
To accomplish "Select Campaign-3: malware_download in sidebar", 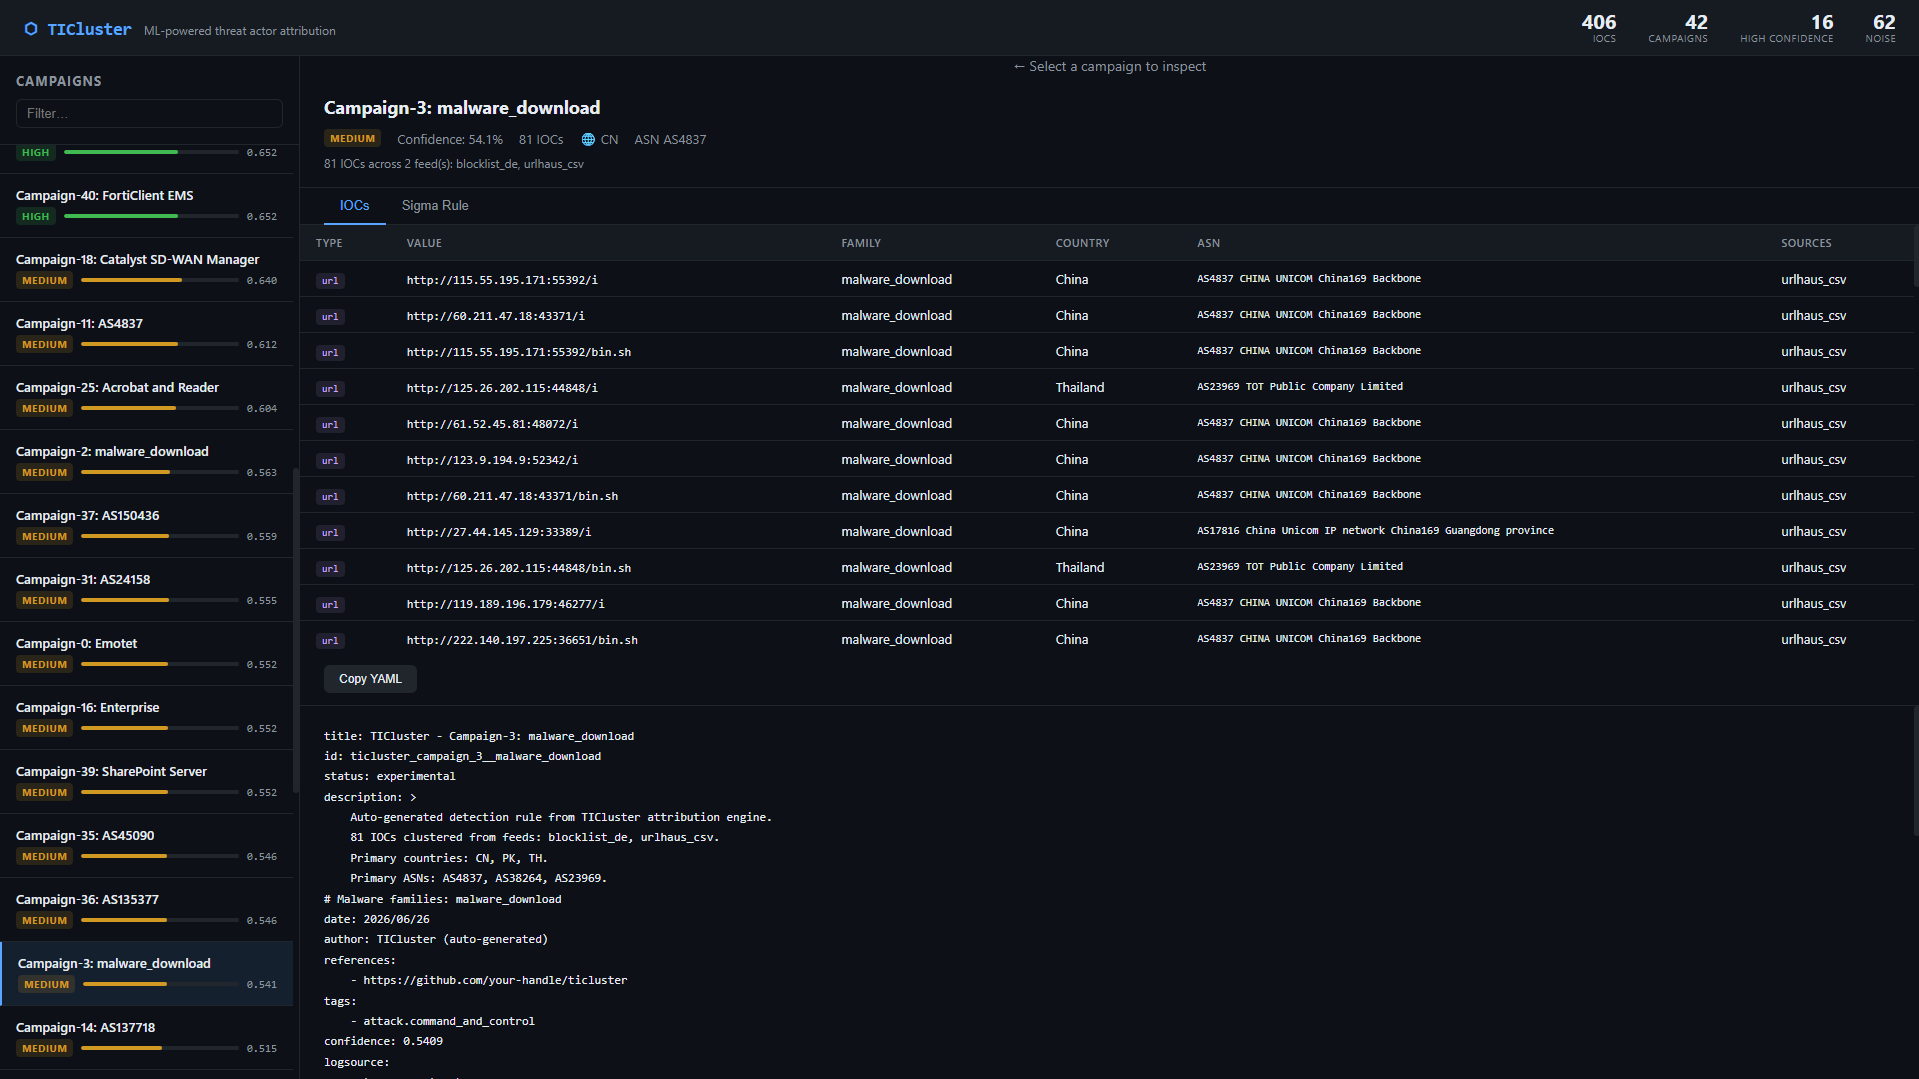I will (147, 973).
